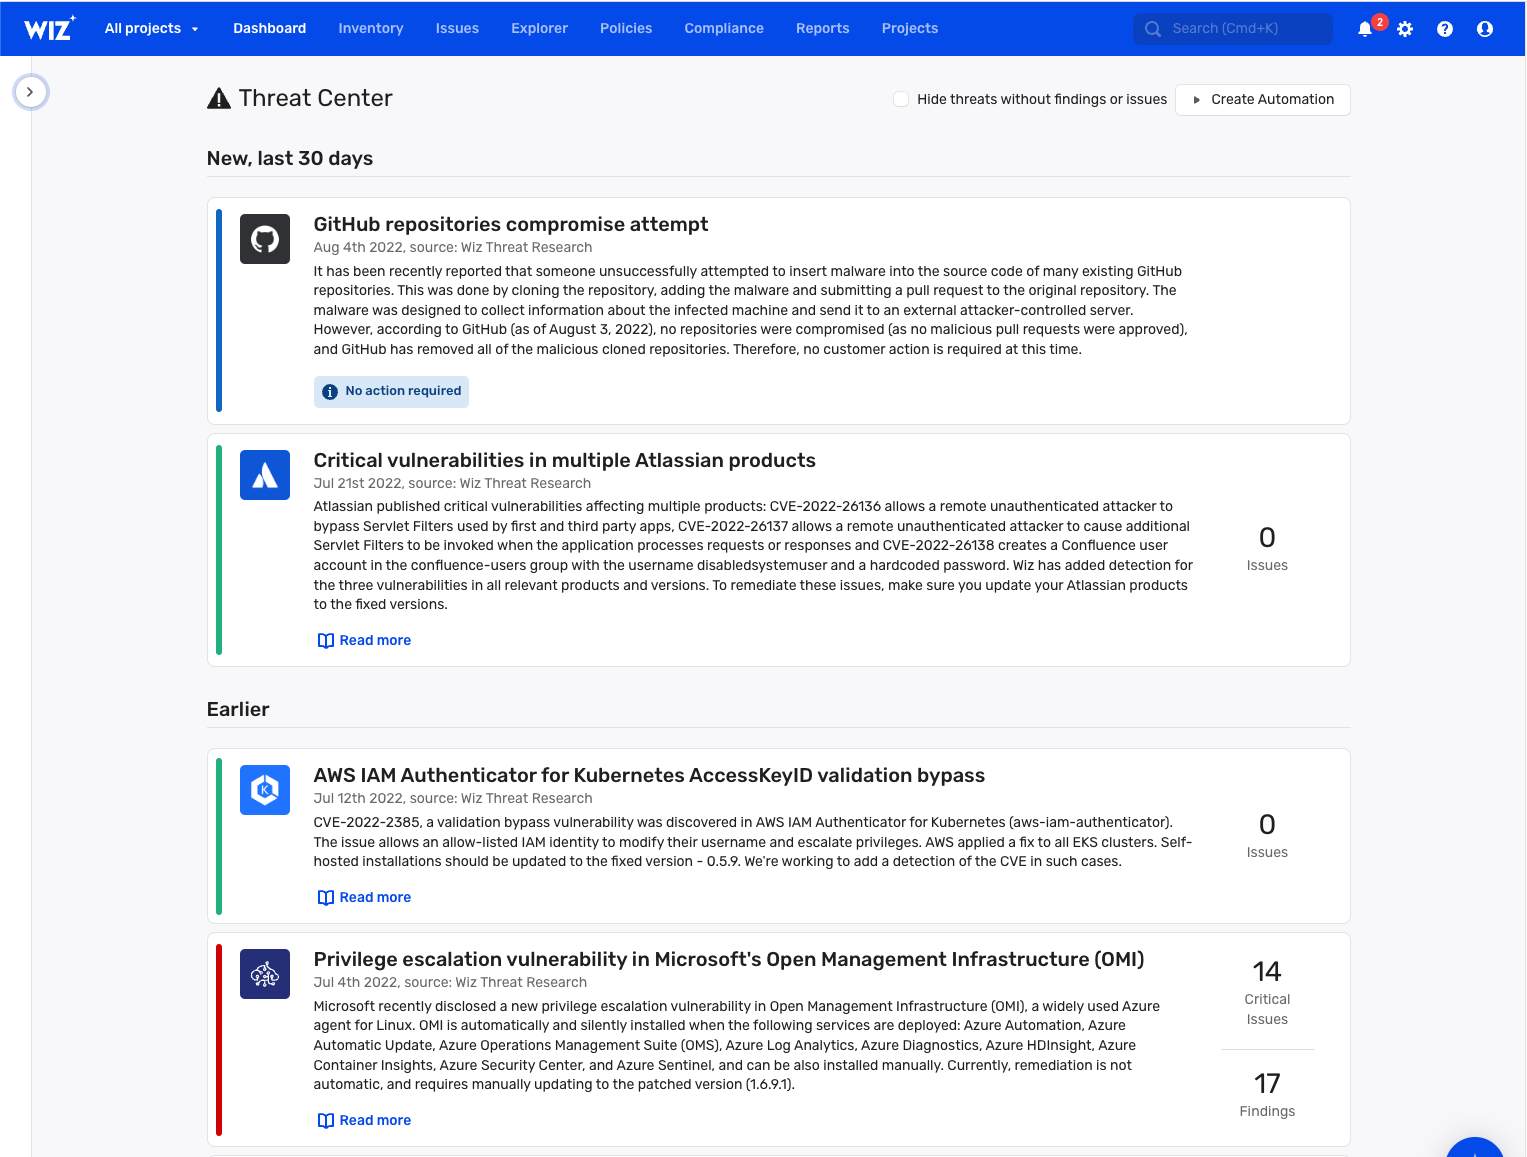Screen dimensions: 1527x1157
Task: Click the Earlier section heading
Action: point(238,709)
